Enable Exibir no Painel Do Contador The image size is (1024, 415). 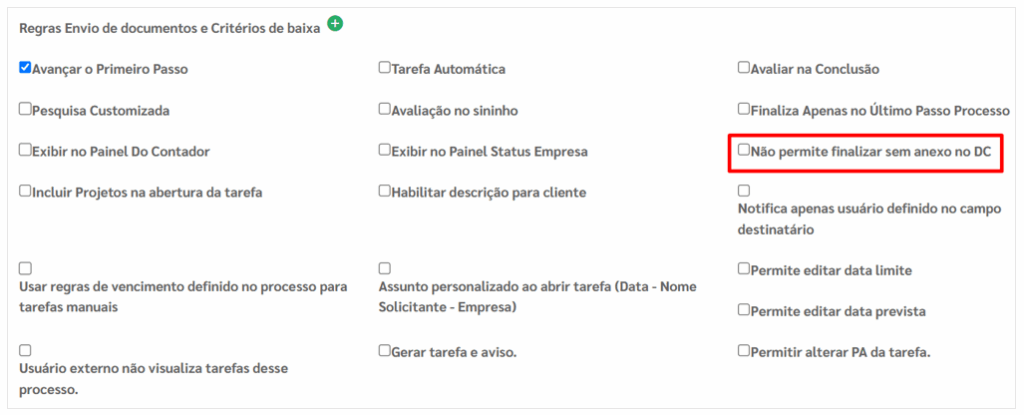[x=26, y=150]
